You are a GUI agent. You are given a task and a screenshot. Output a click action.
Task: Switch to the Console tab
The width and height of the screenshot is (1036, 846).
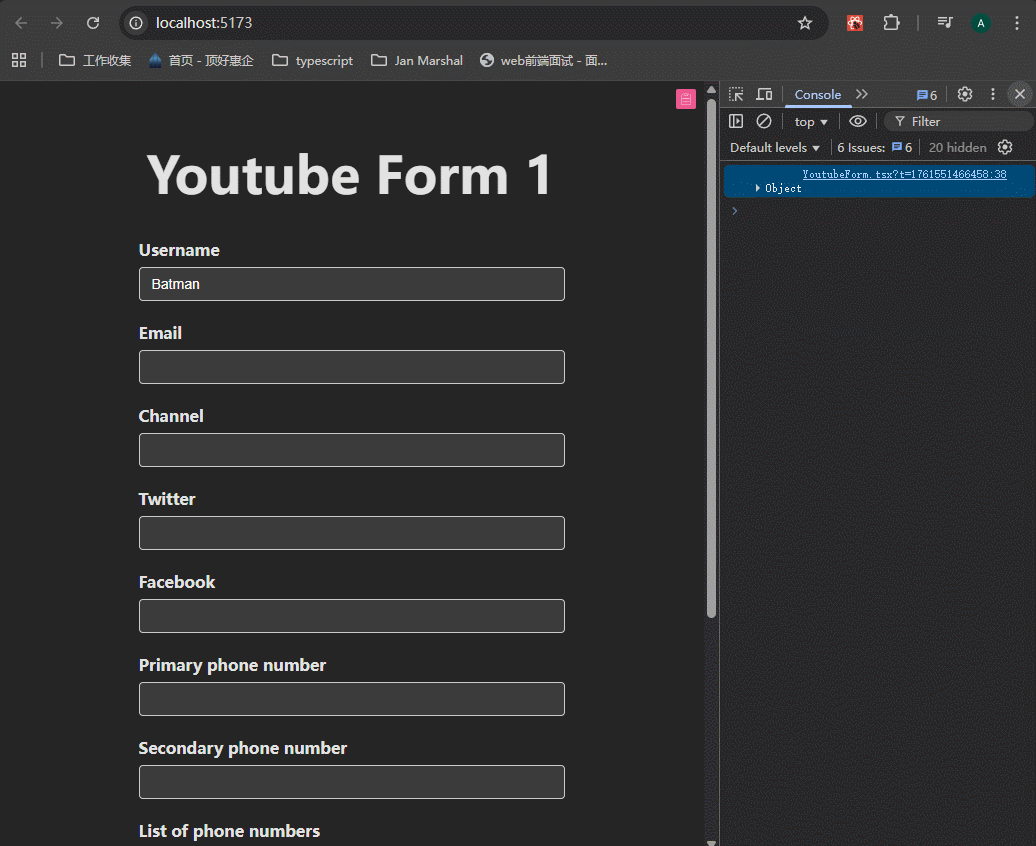[817, 94]
